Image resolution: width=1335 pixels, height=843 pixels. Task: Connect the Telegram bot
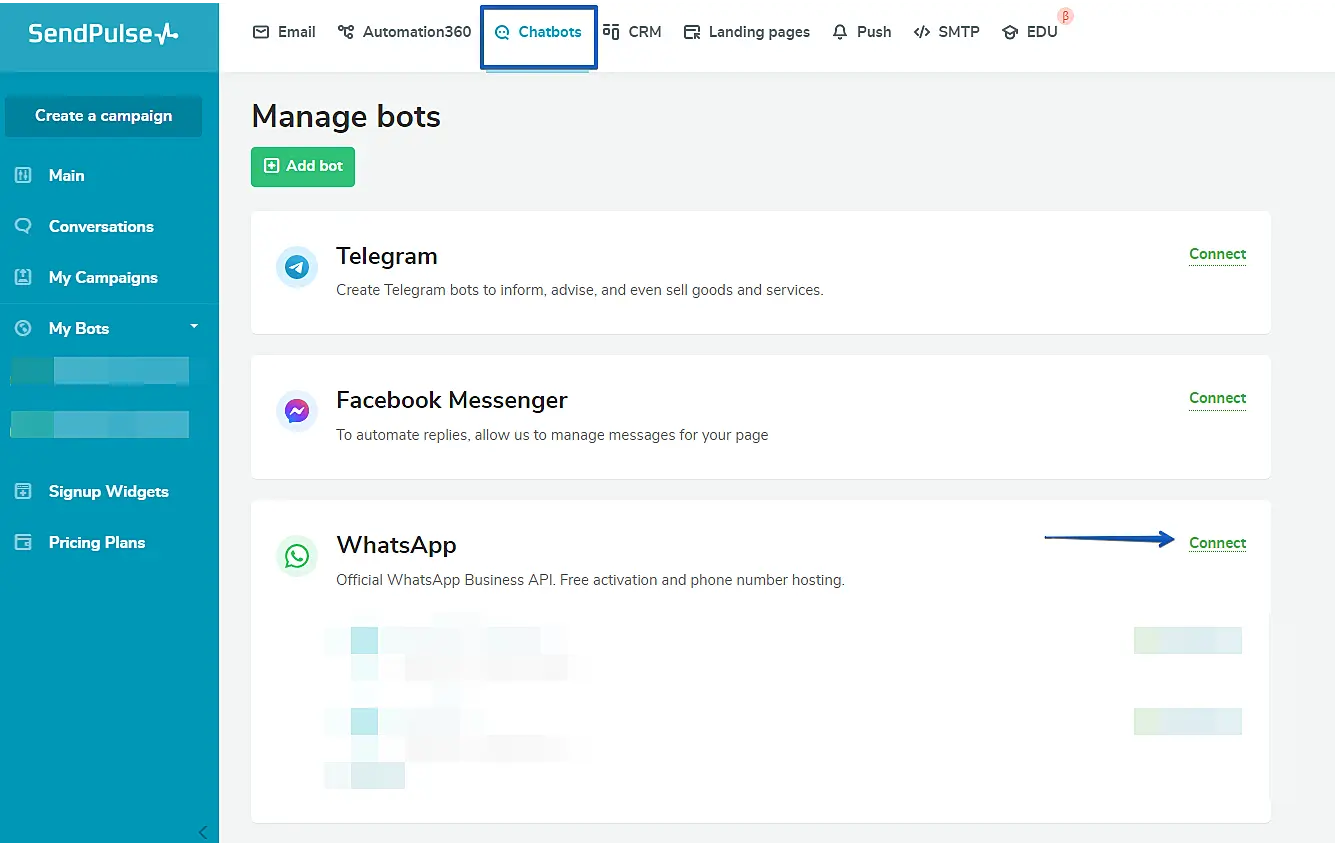pos(1217,254)
